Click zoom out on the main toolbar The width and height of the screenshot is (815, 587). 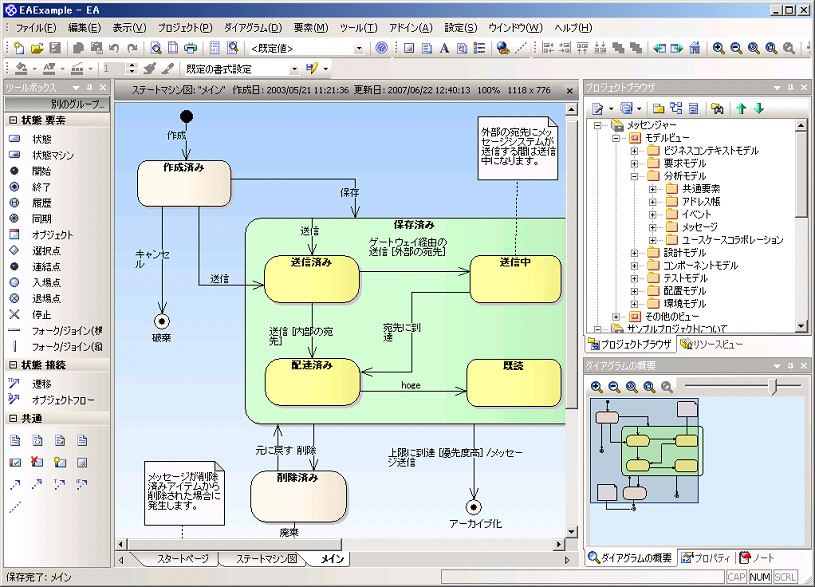(x=736, y=48)
